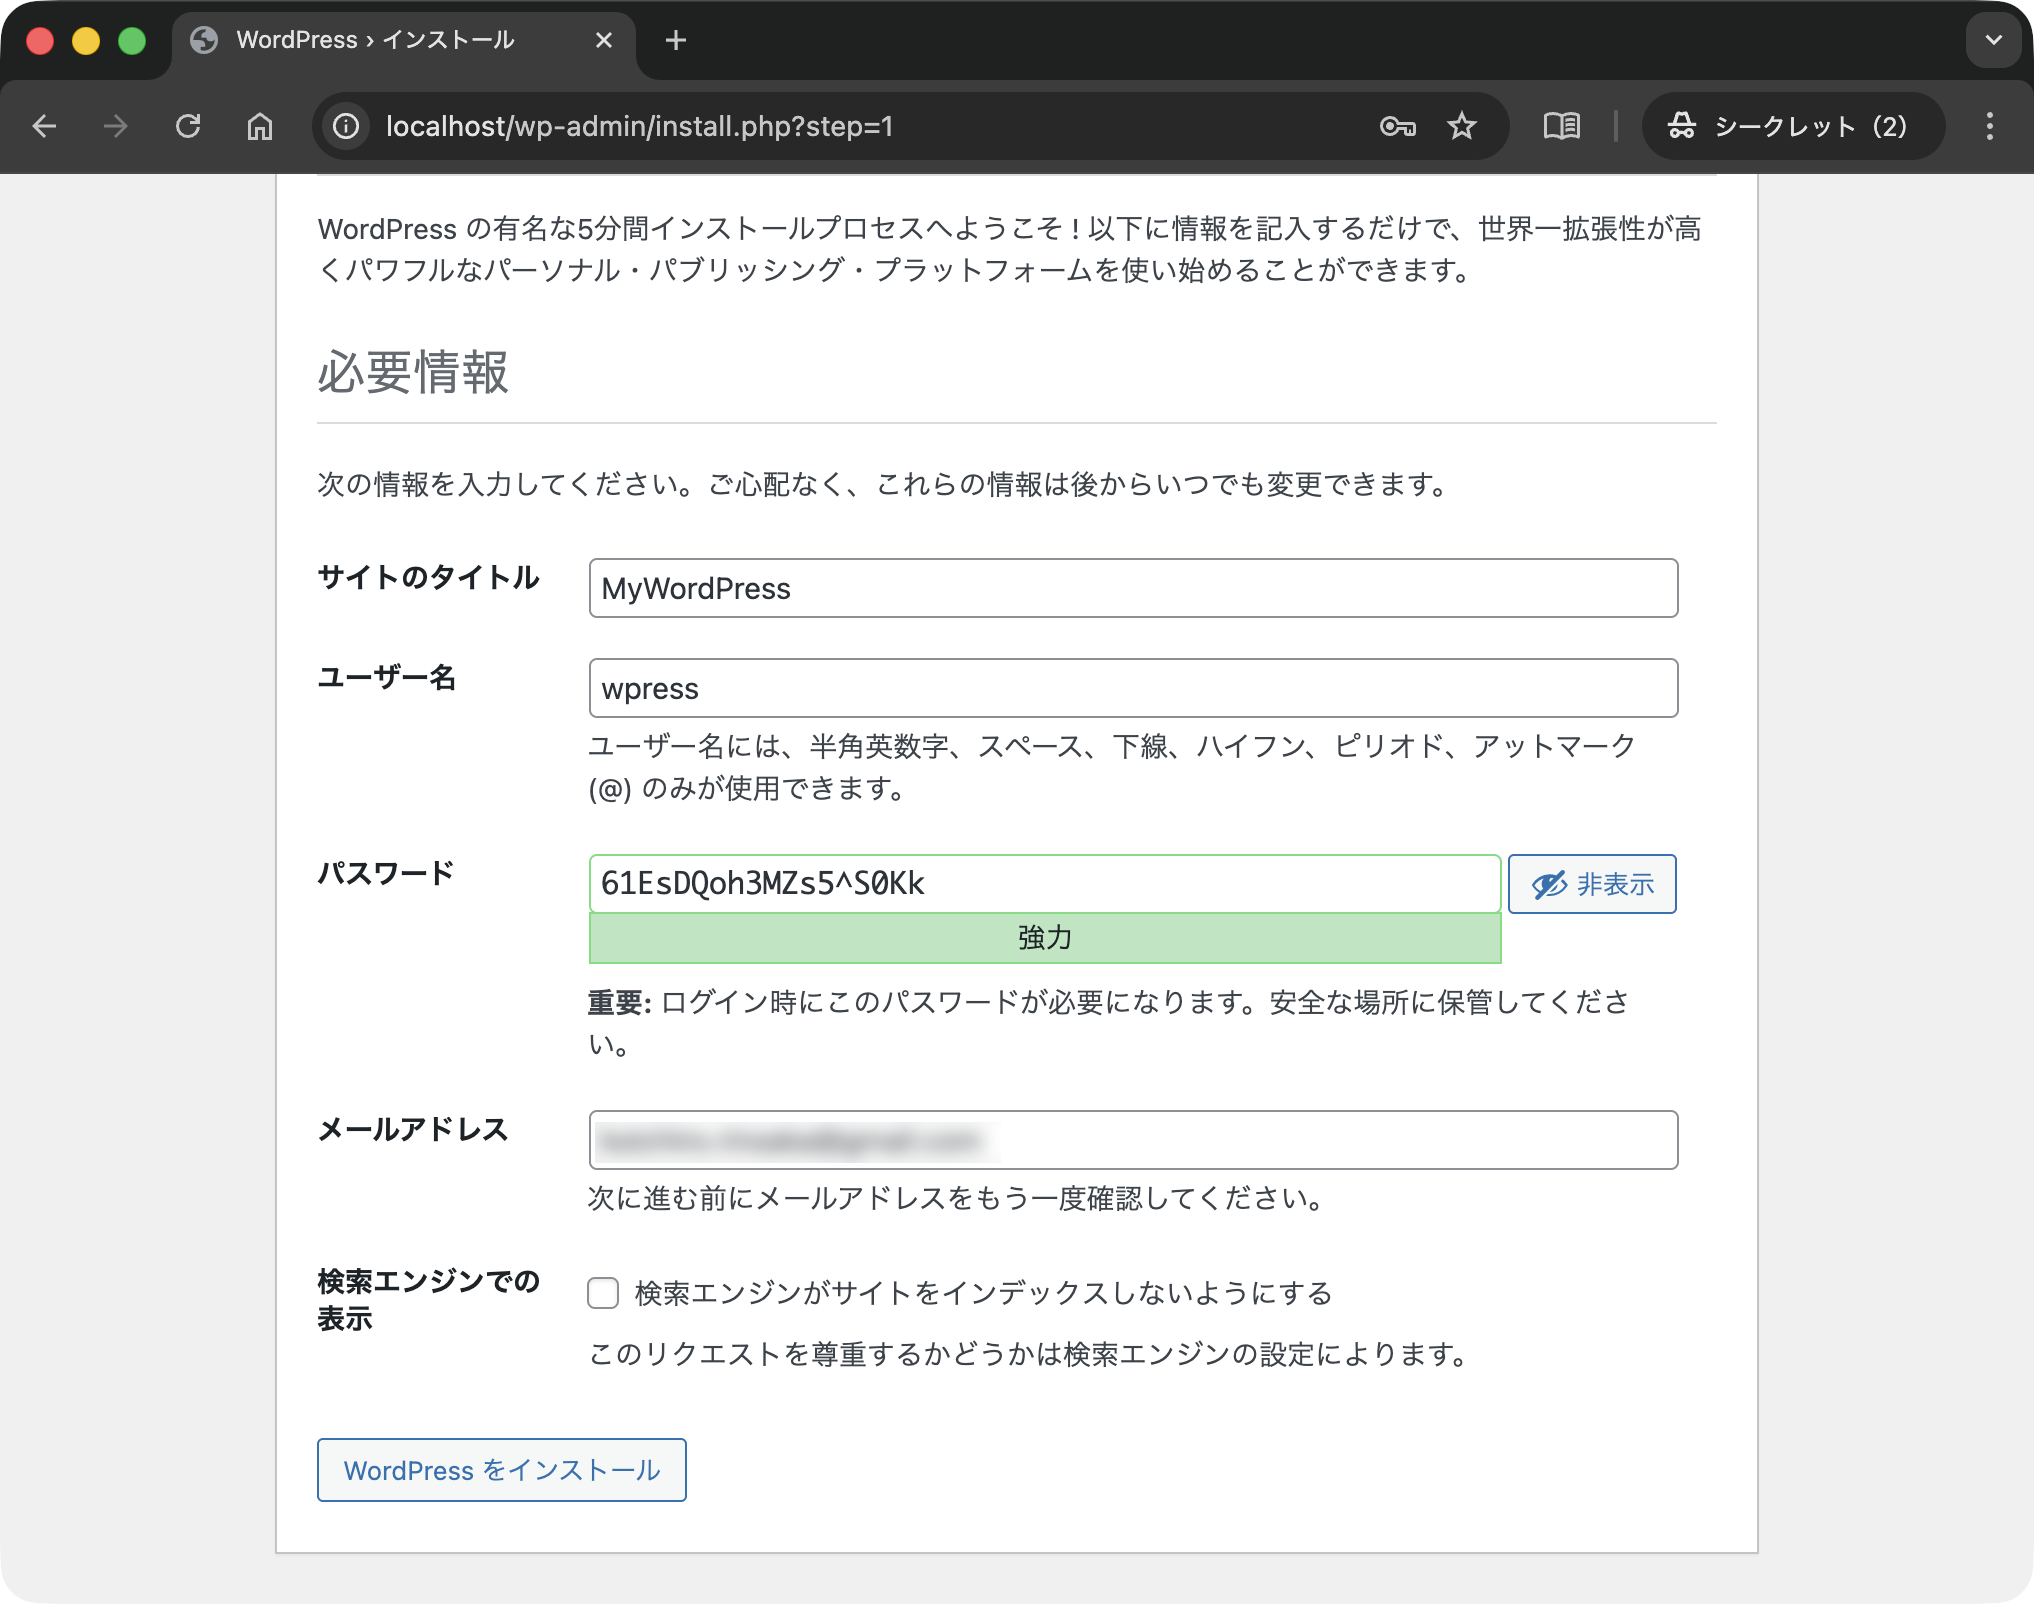Click the シークレット (2) incognito indicator
The width and height of the screenshot is (2034, 1604).
point(1791,126)
